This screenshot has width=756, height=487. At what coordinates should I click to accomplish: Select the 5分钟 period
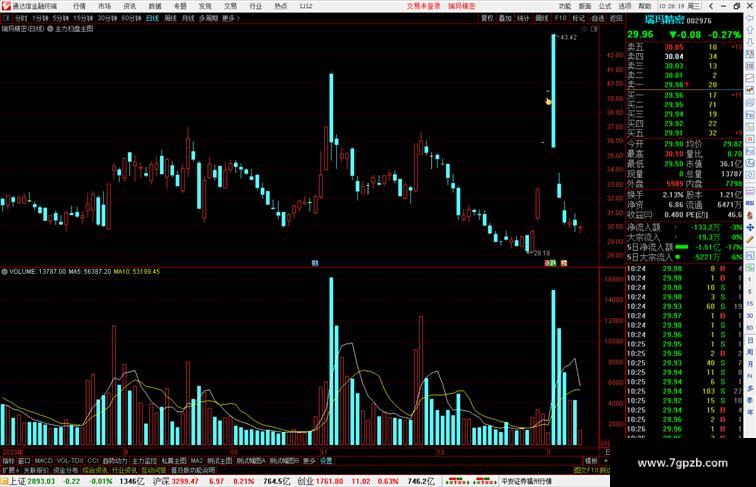(61, 18)
